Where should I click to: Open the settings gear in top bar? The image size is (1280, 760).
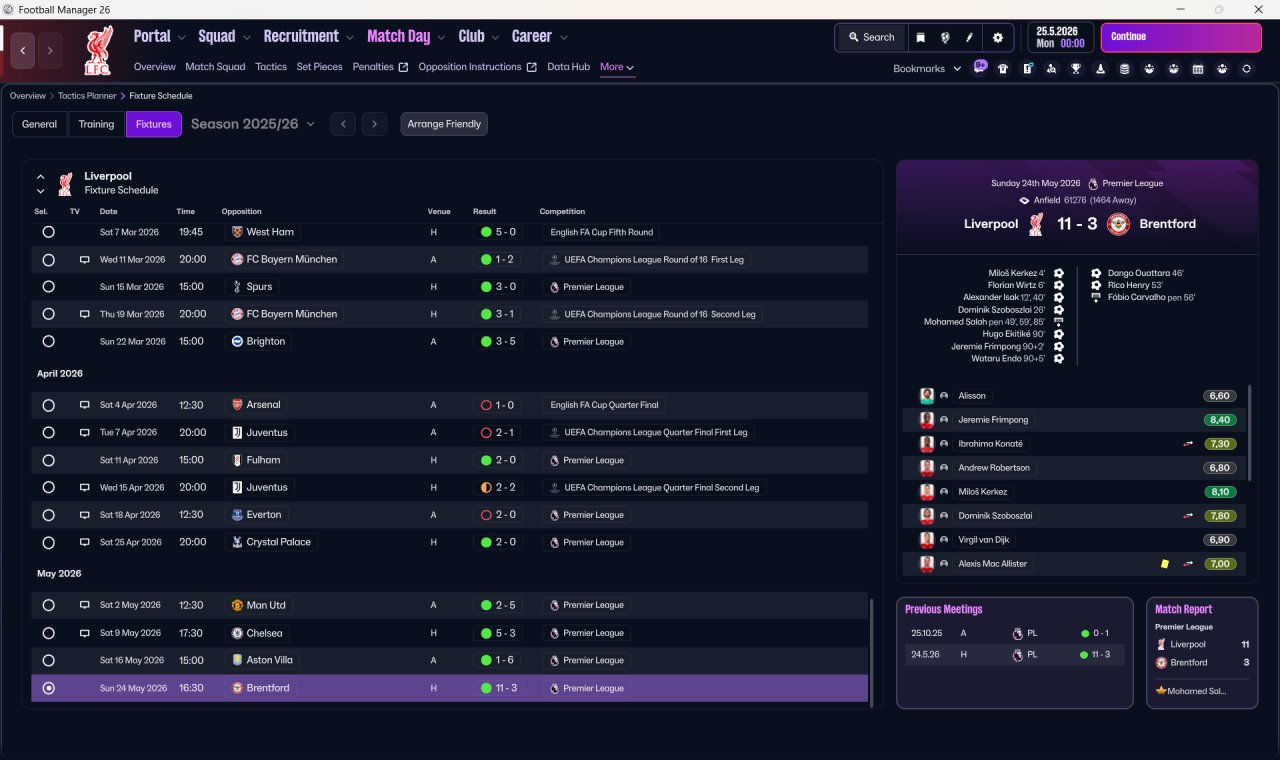coord(997,37)
